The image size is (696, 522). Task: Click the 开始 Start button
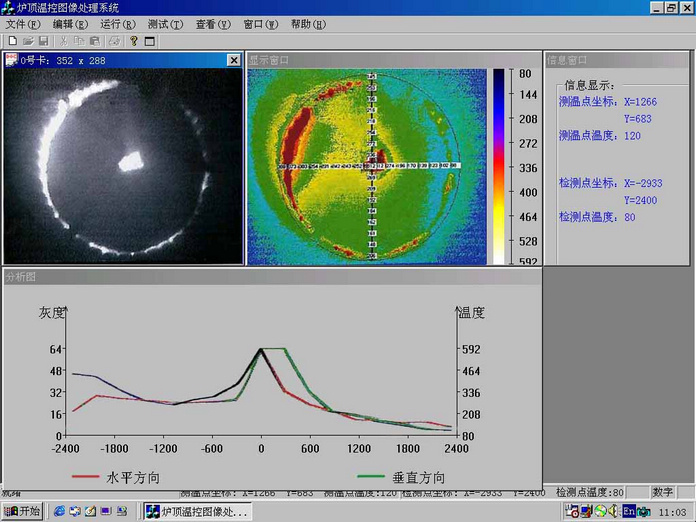tap(22, 511)
